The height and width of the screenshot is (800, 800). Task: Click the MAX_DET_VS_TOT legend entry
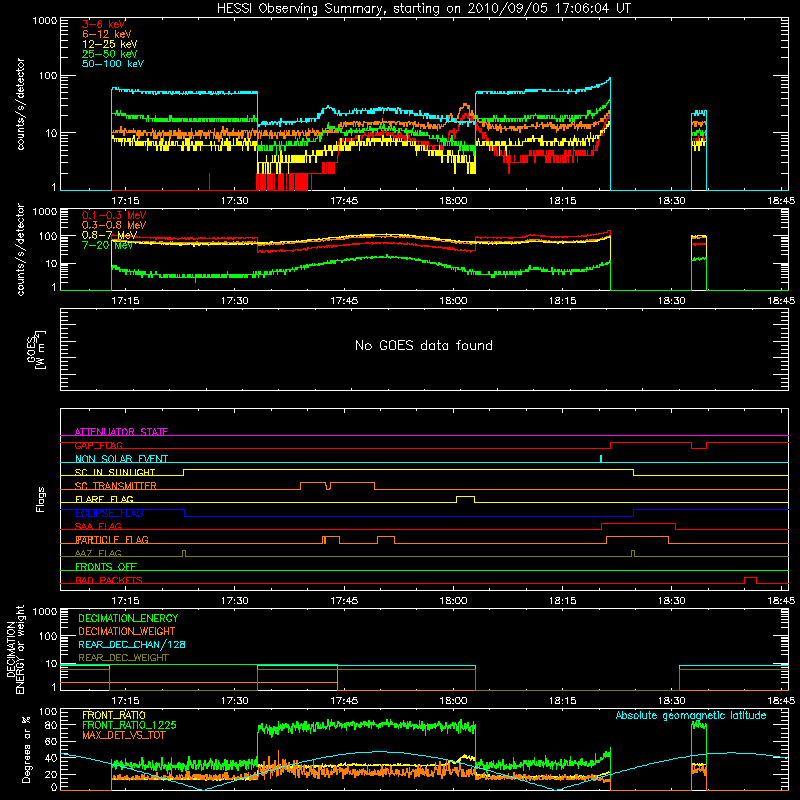(123, 735)
